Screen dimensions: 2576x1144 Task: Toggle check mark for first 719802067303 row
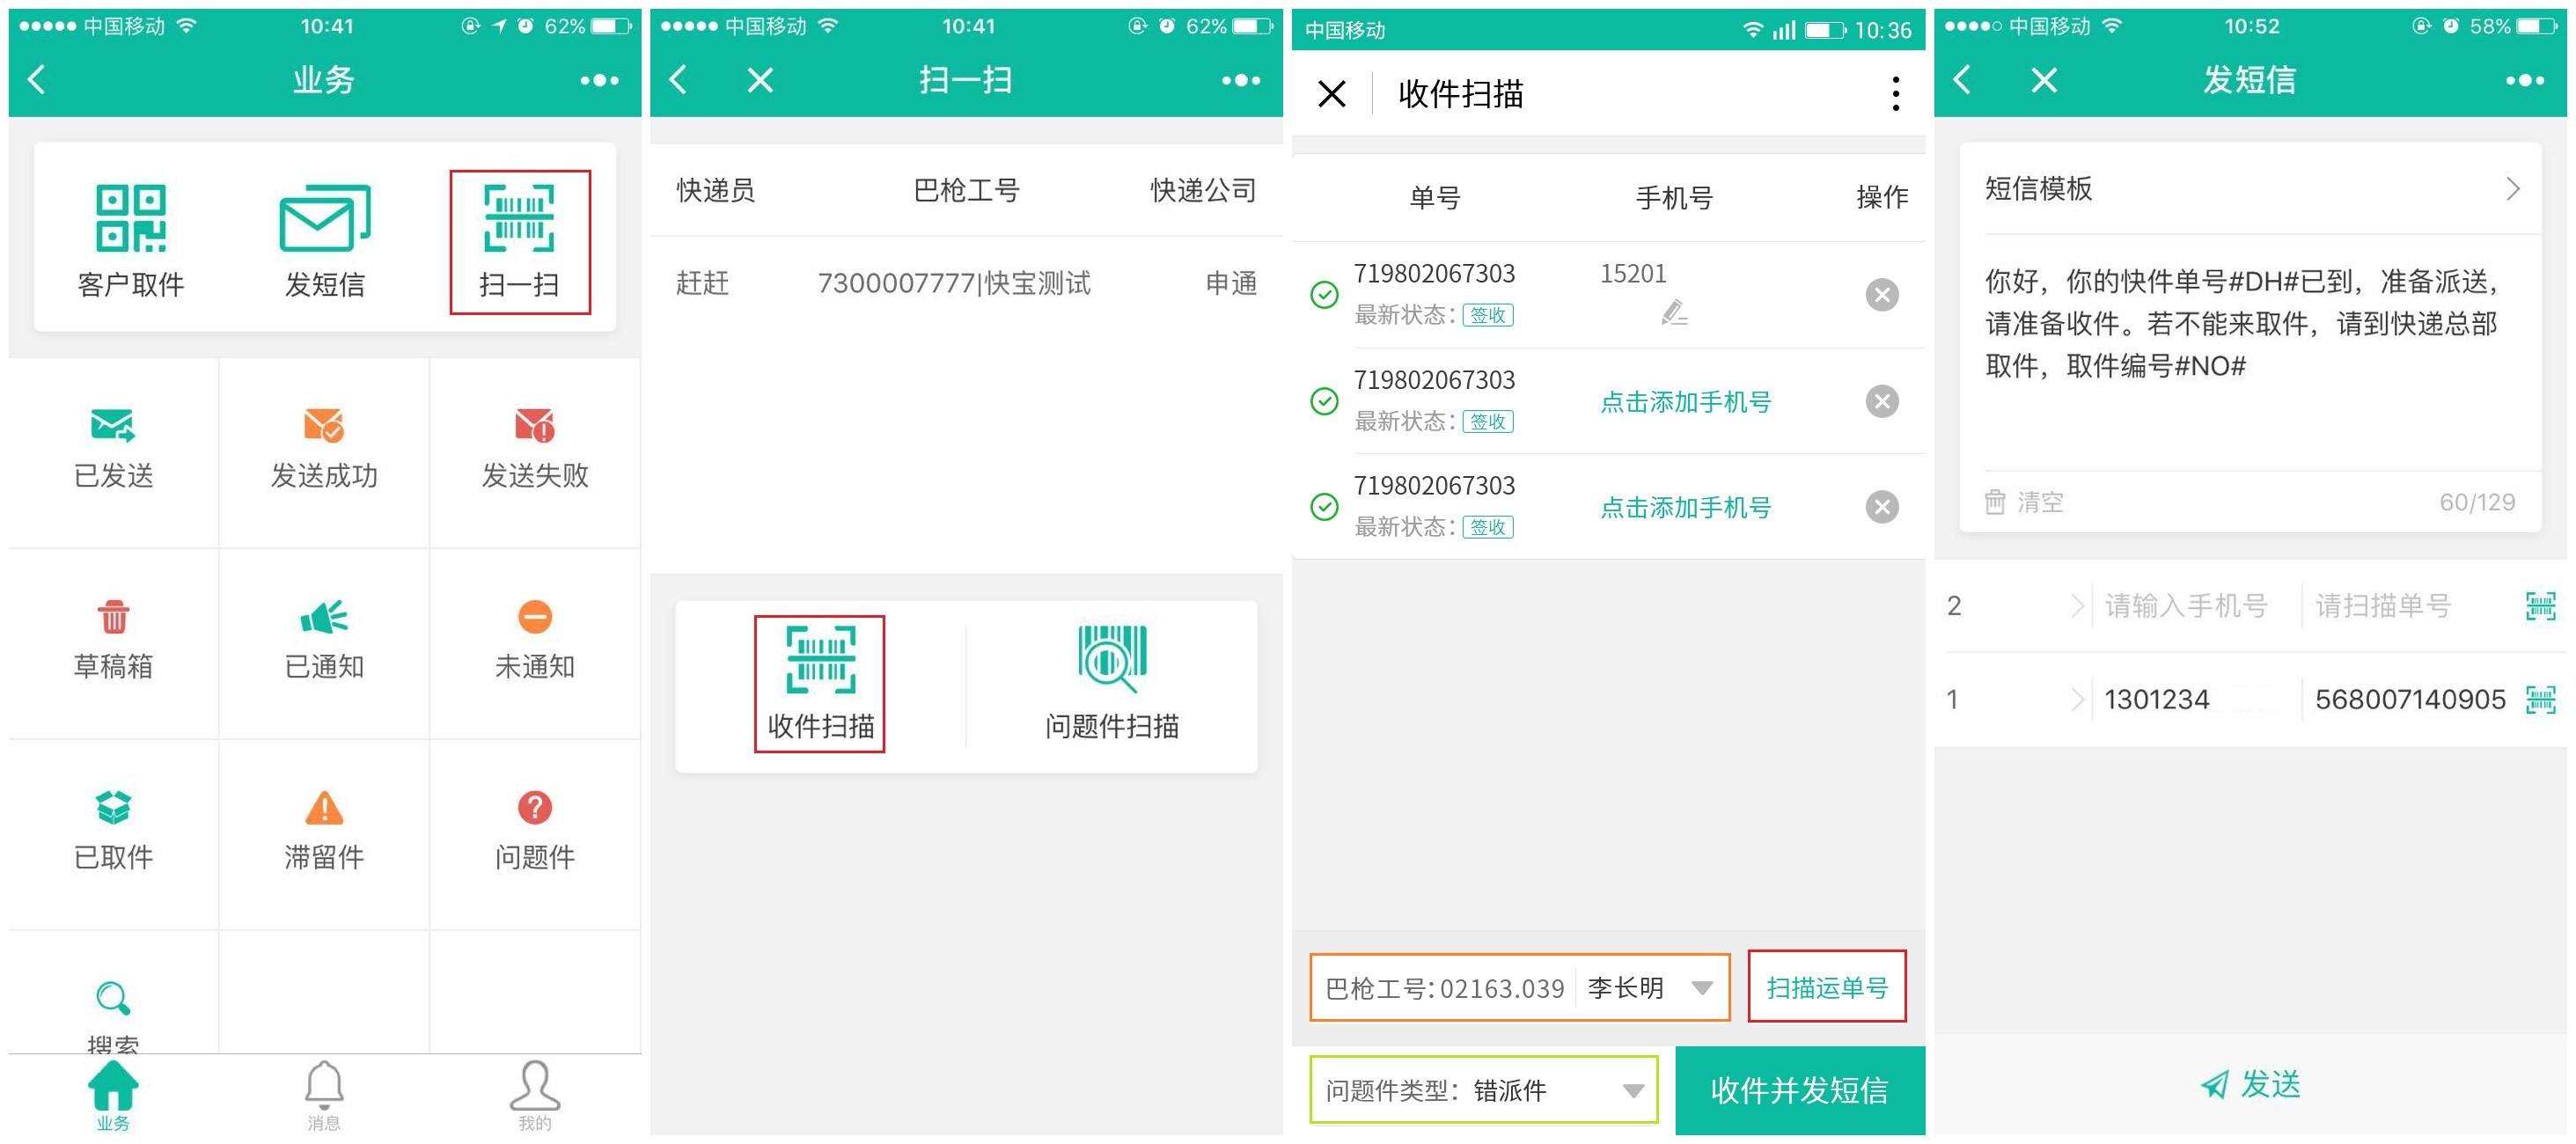pos(1324,295)
